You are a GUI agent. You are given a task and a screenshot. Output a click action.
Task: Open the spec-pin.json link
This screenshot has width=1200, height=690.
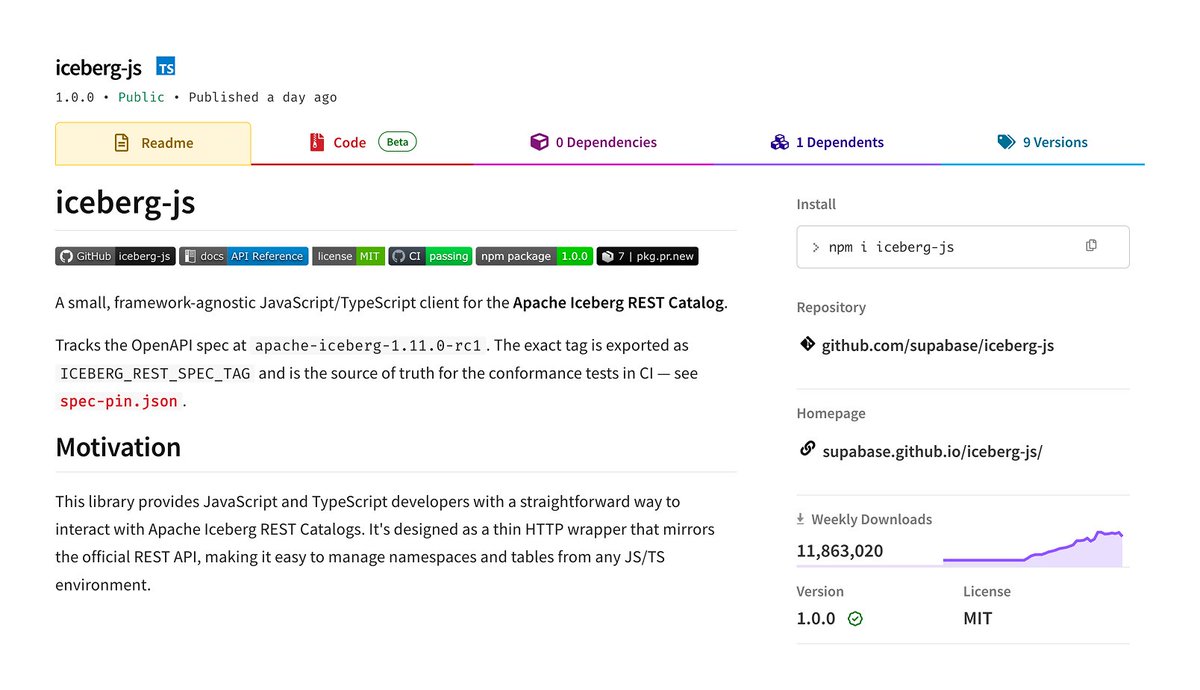(x=119, y=401)
